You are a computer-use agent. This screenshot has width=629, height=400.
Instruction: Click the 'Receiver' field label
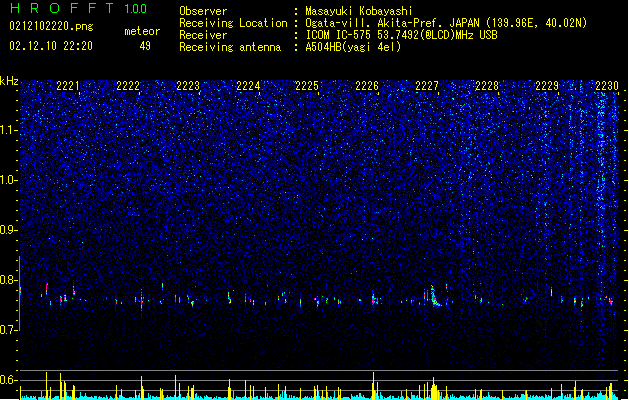point(203,35)
